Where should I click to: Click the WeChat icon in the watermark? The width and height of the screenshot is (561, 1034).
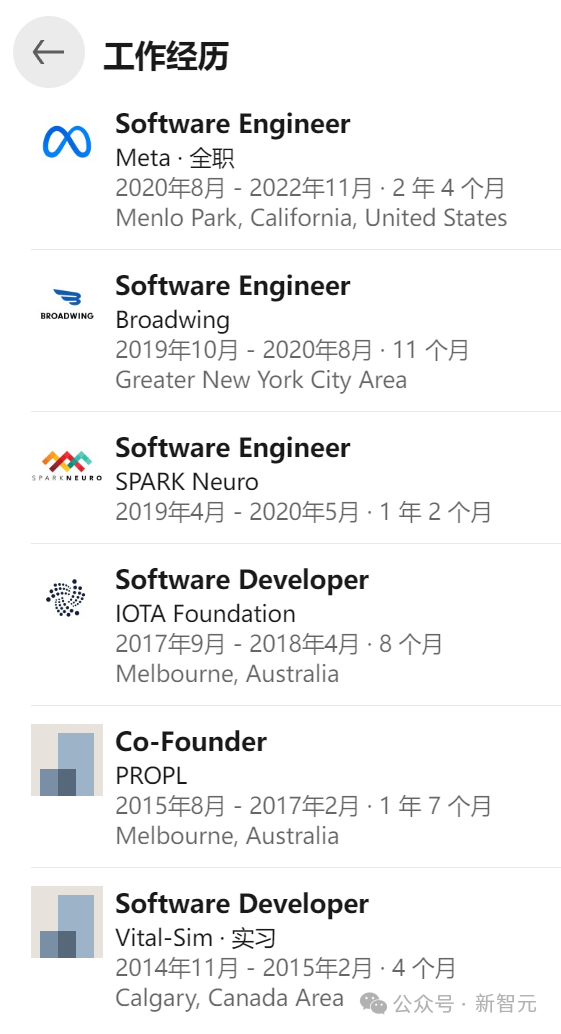[373, 1004]
